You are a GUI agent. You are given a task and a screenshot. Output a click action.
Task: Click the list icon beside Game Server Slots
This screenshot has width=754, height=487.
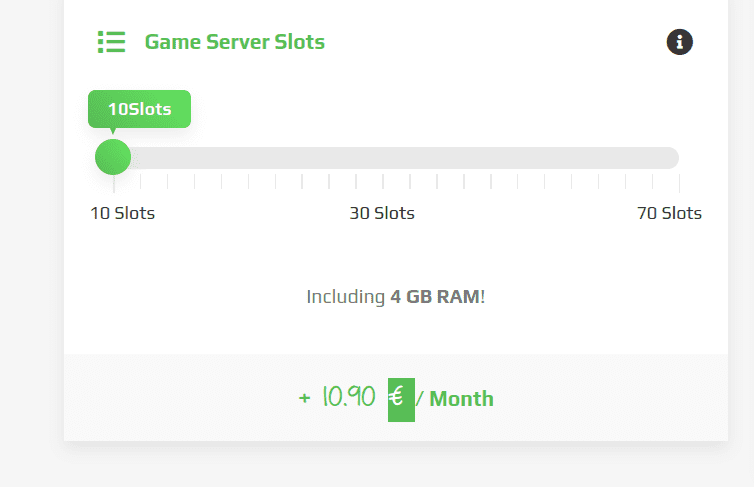(111, 42)
